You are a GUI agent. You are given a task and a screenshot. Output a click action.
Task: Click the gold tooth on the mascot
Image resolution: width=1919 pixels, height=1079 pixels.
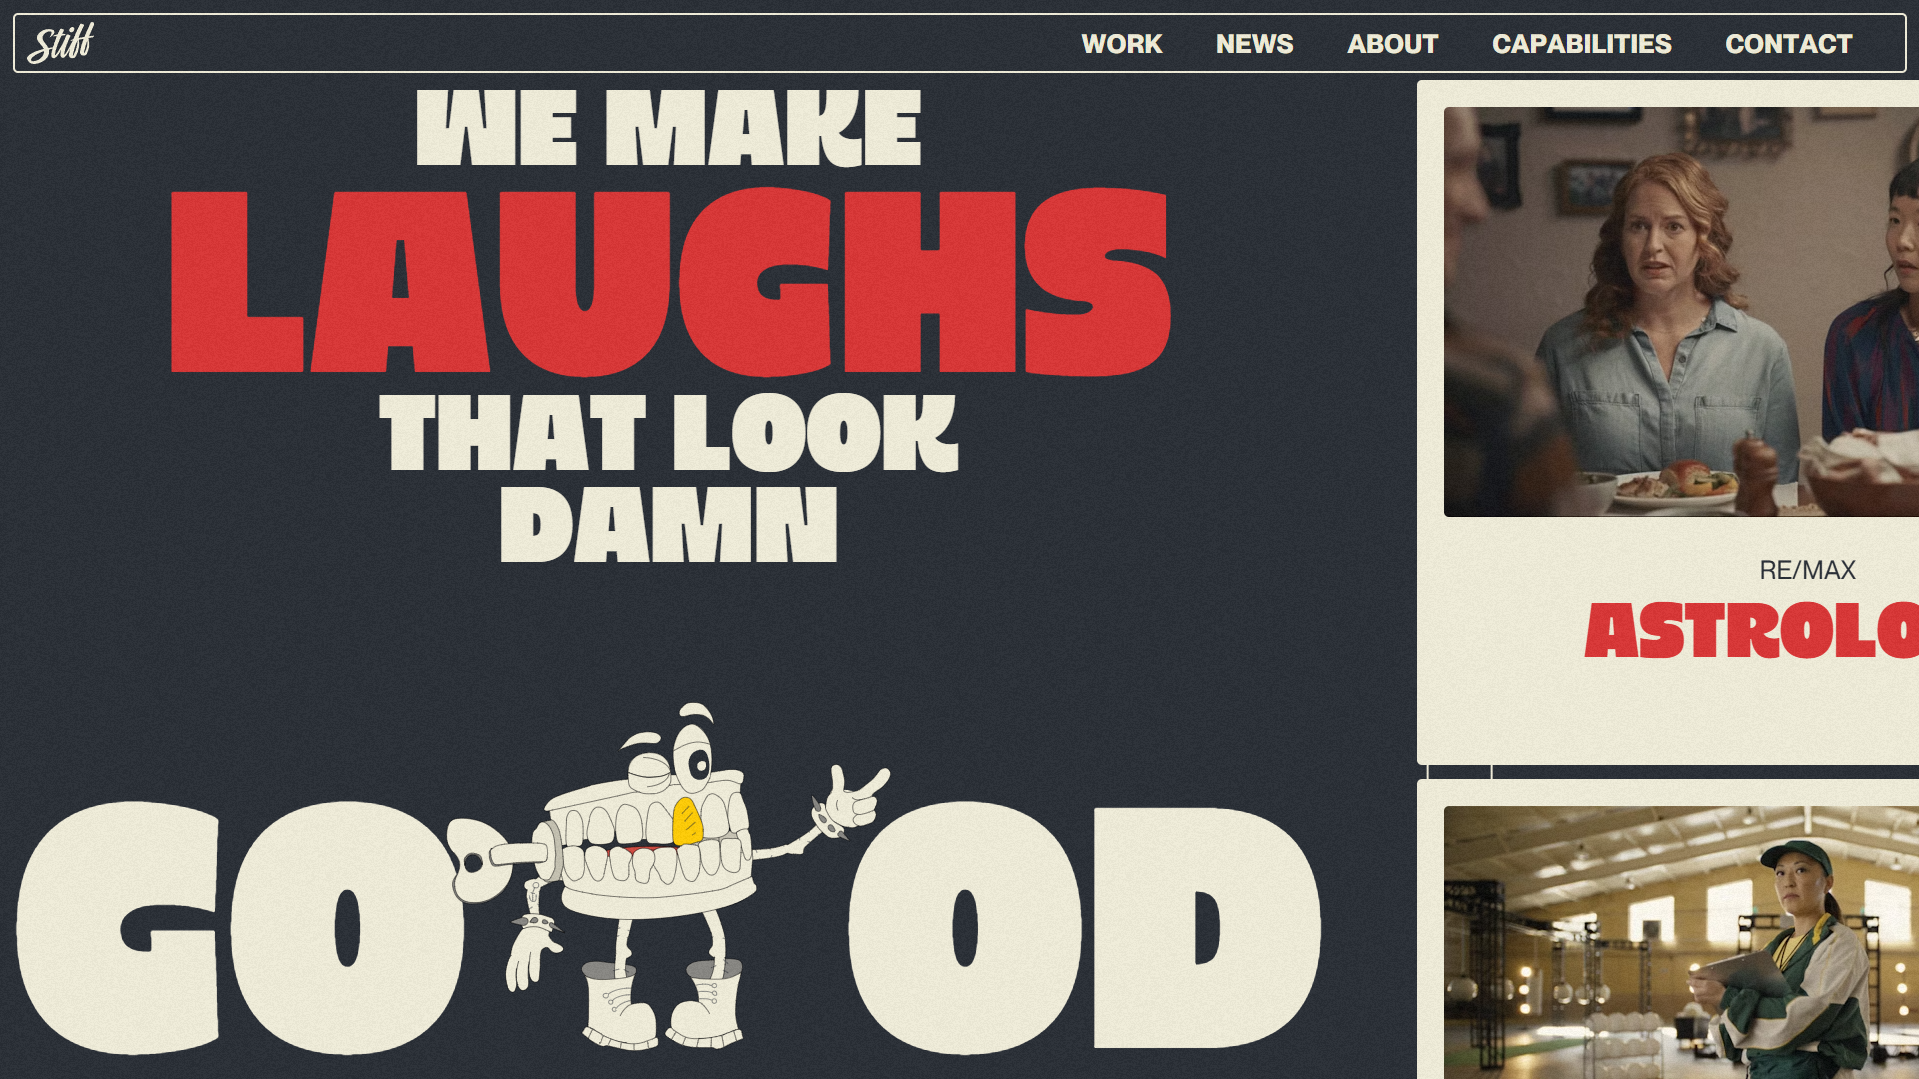(687, 821)
